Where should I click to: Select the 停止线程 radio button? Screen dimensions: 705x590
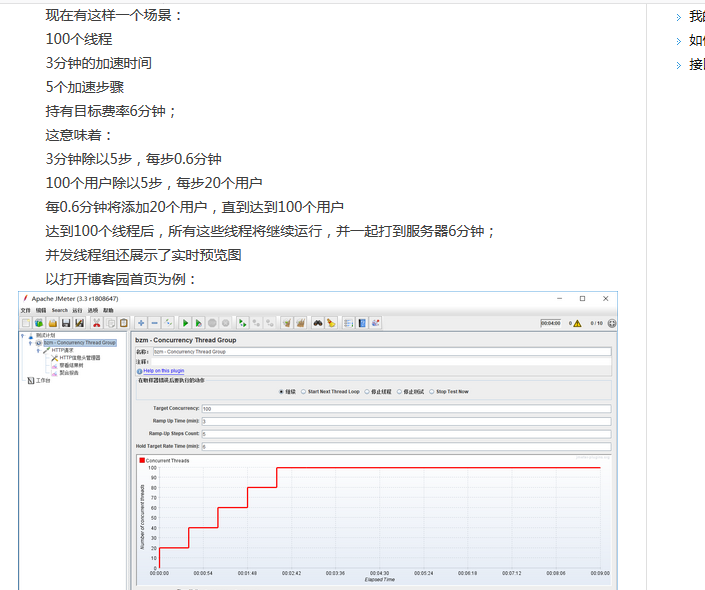367,392
